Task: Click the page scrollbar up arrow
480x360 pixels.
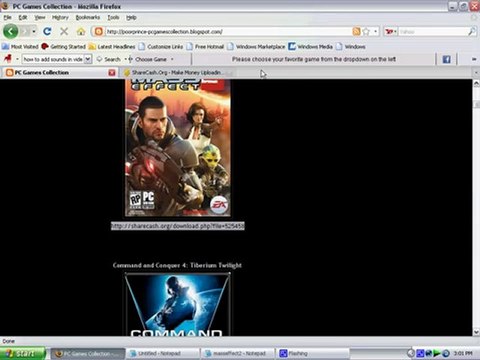Action: 476,83
